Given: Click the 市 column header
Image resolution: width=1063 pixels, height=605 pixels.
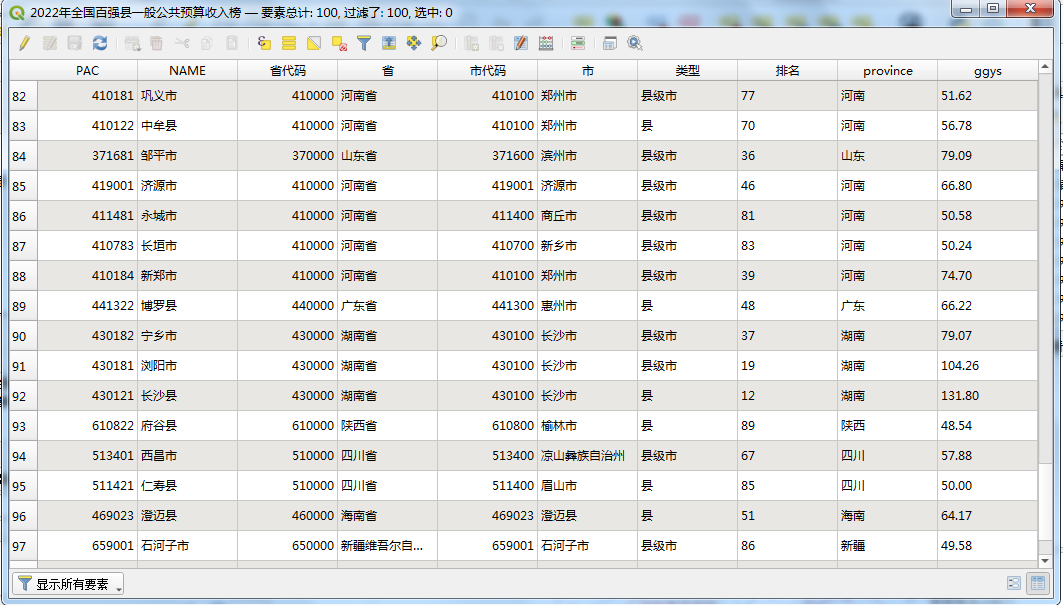Looking at the screenshot, I should (x=587, y=71).
